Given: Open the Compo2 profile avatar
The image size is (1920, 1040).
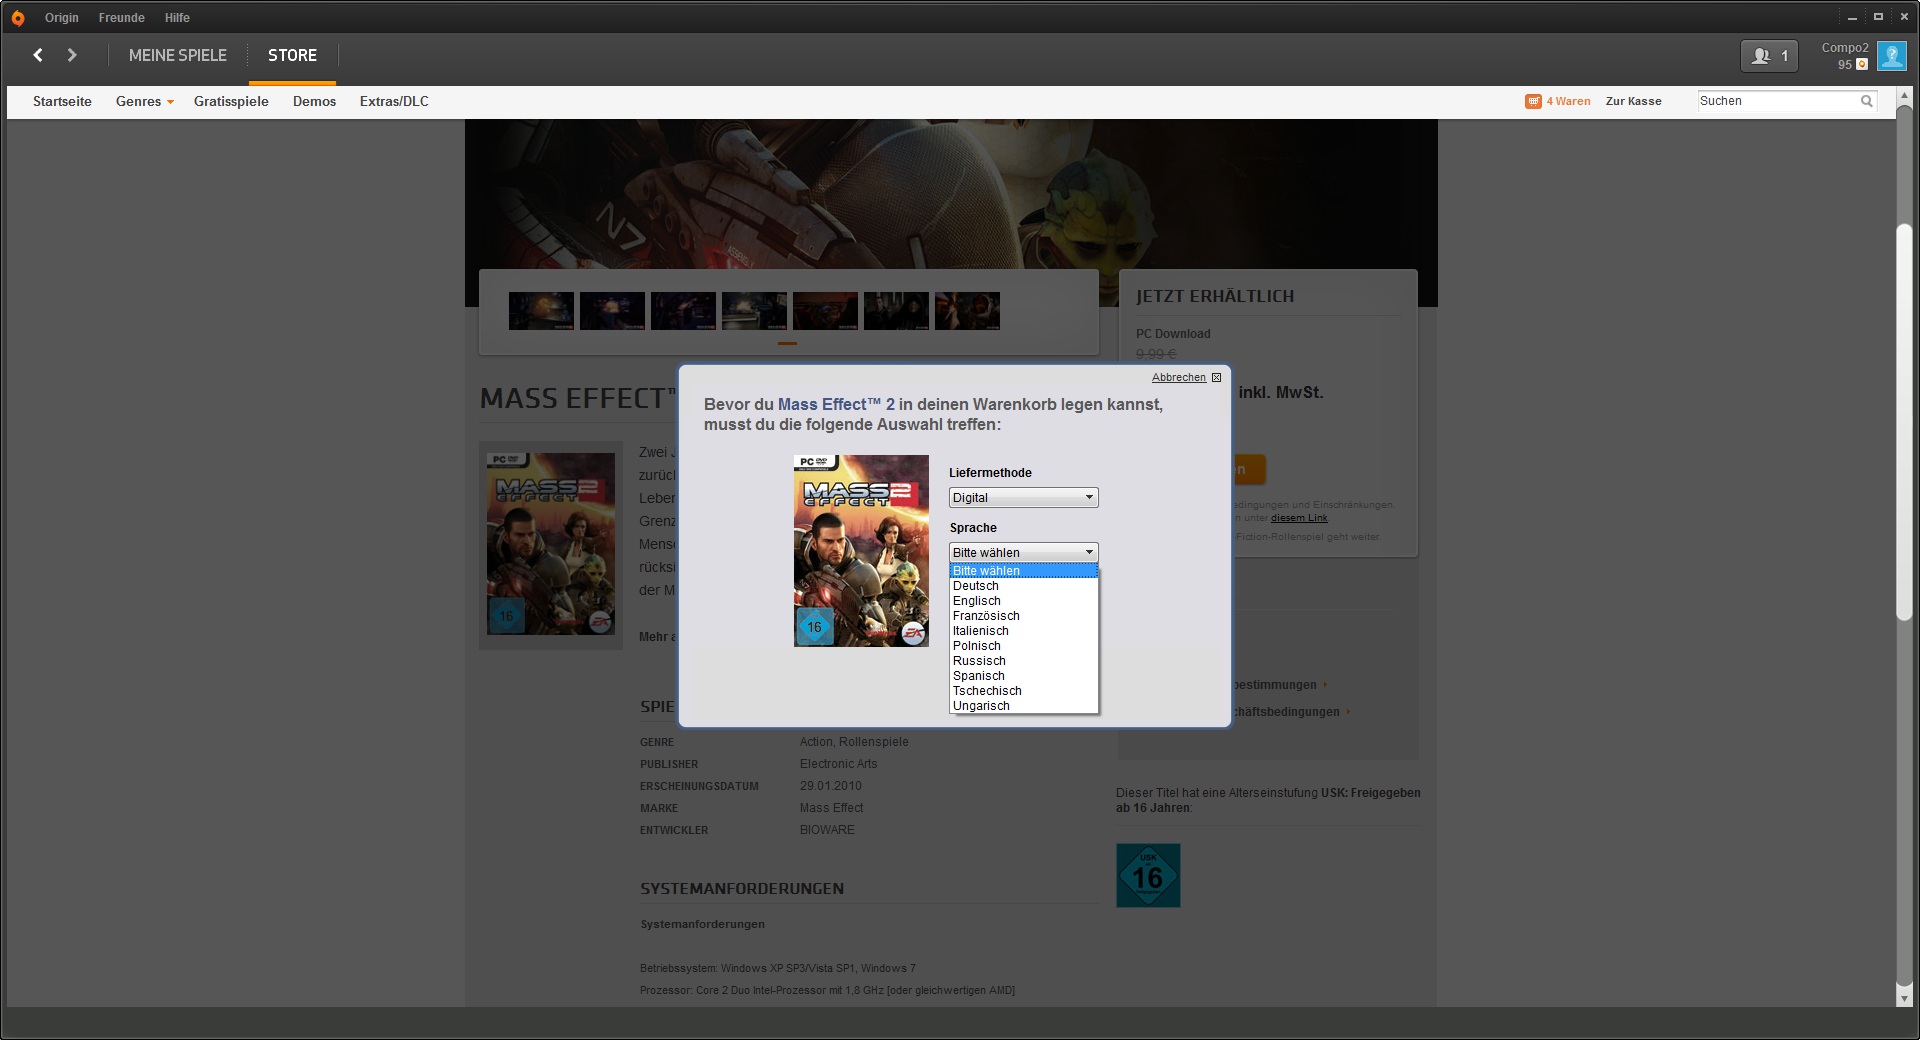Looking at the screenshot, I should 1892,56.
